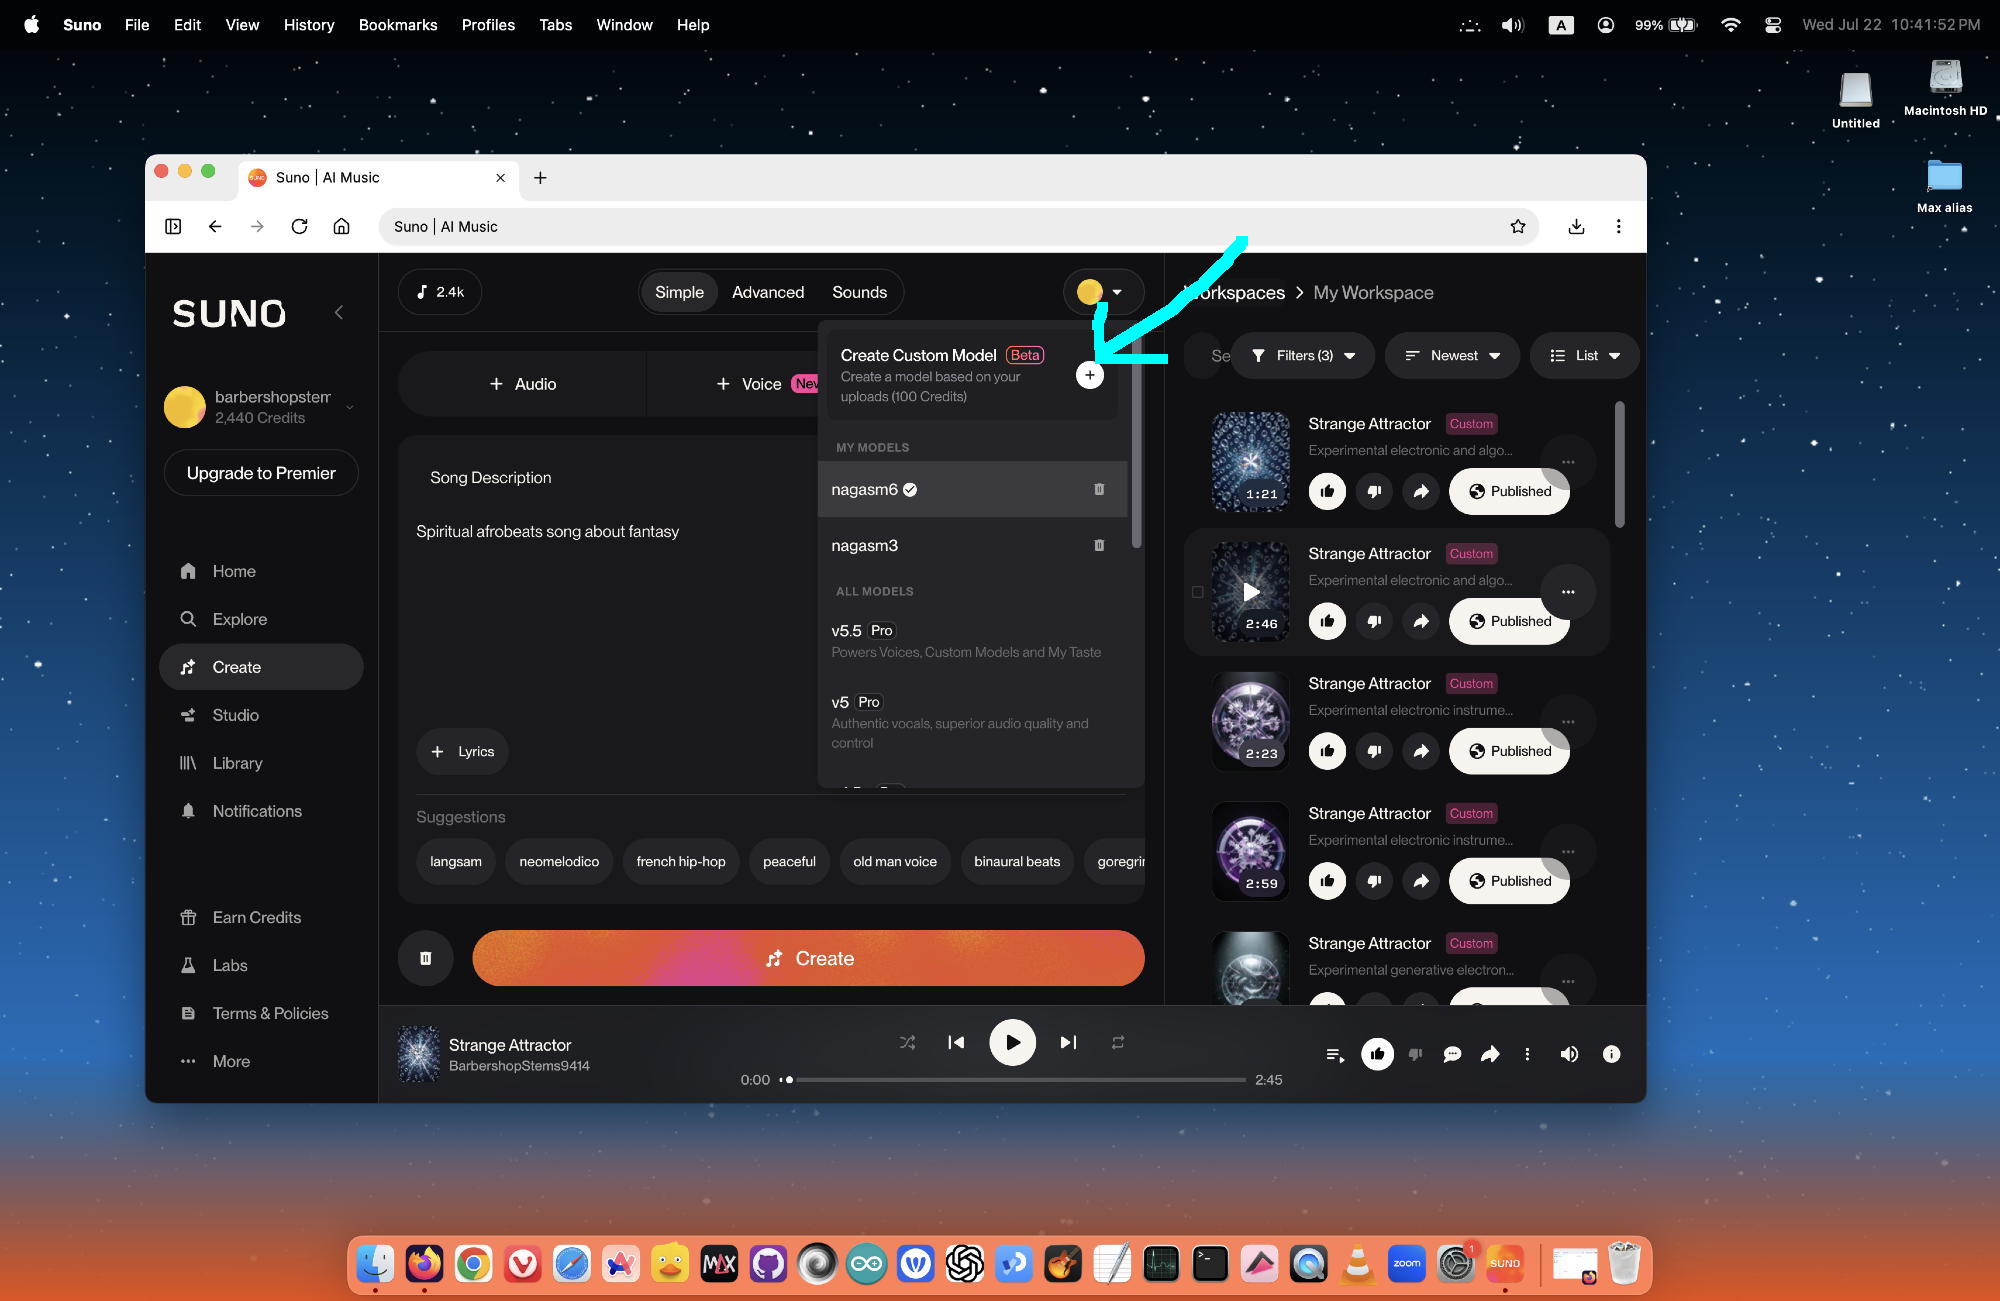This screenshot has width=2000, height=1301.
Task: Change the List view dropdown
Action: [1585, 355]
